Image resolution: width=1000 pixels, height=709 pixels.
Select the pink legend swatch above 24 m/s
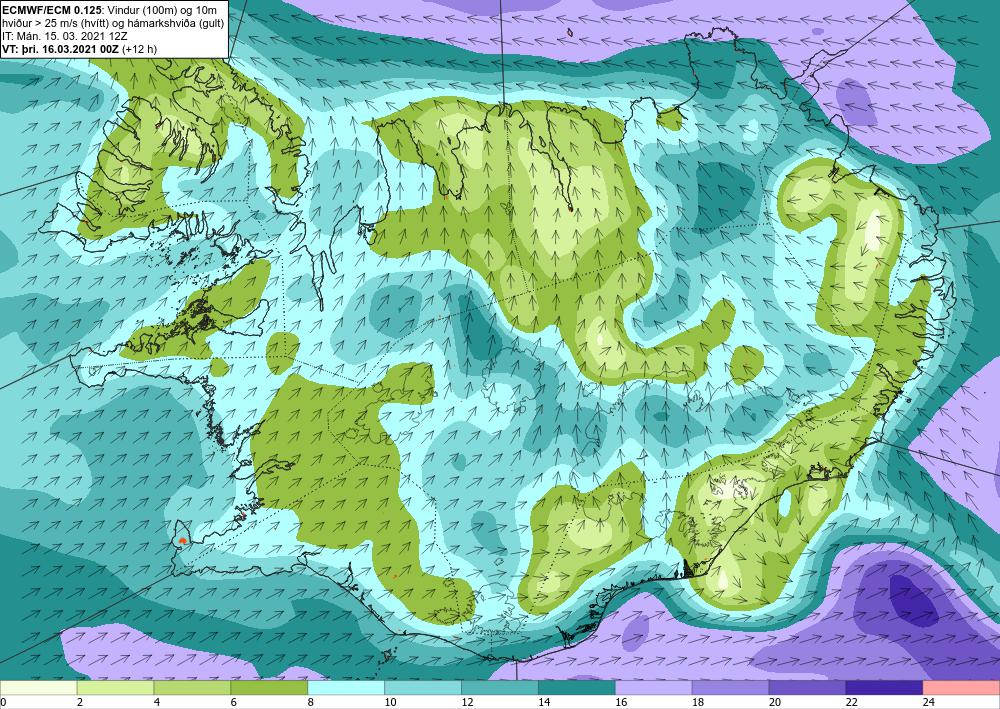pos(961,688)
